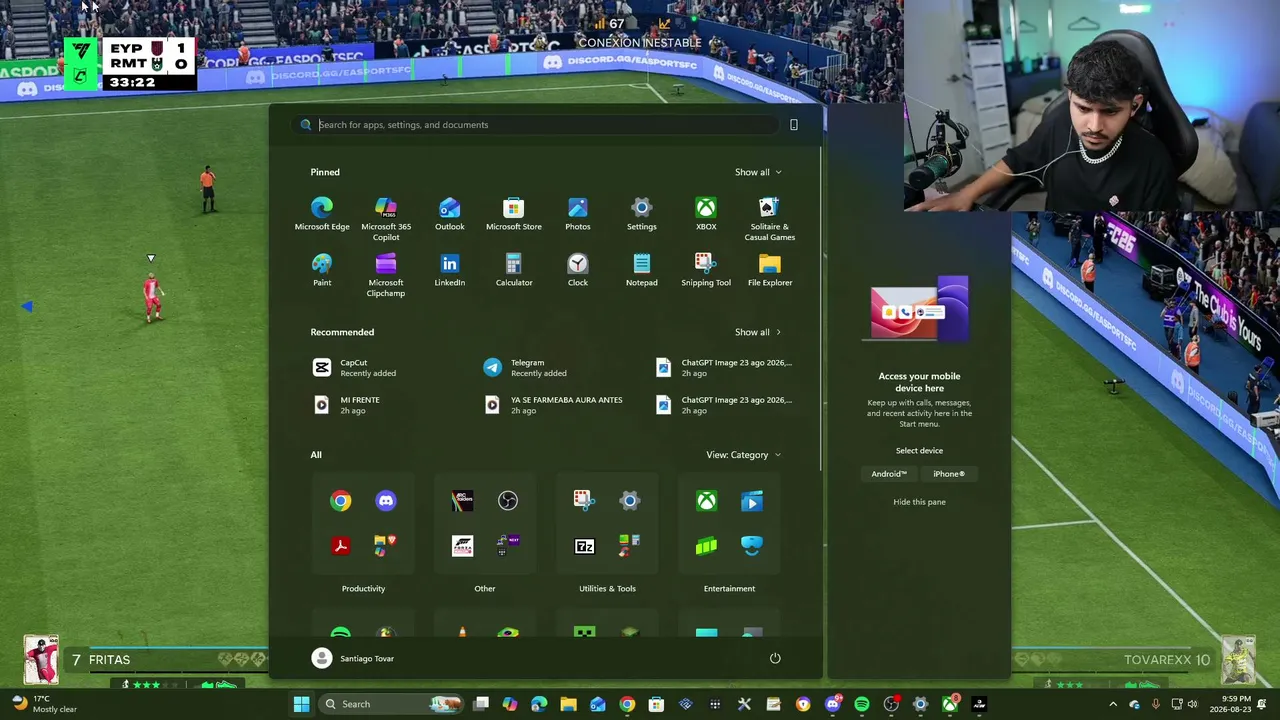The width and height of the screenshot is (1280, 720).
Task: Expand the Other category folder label
Action: [485, 589]
